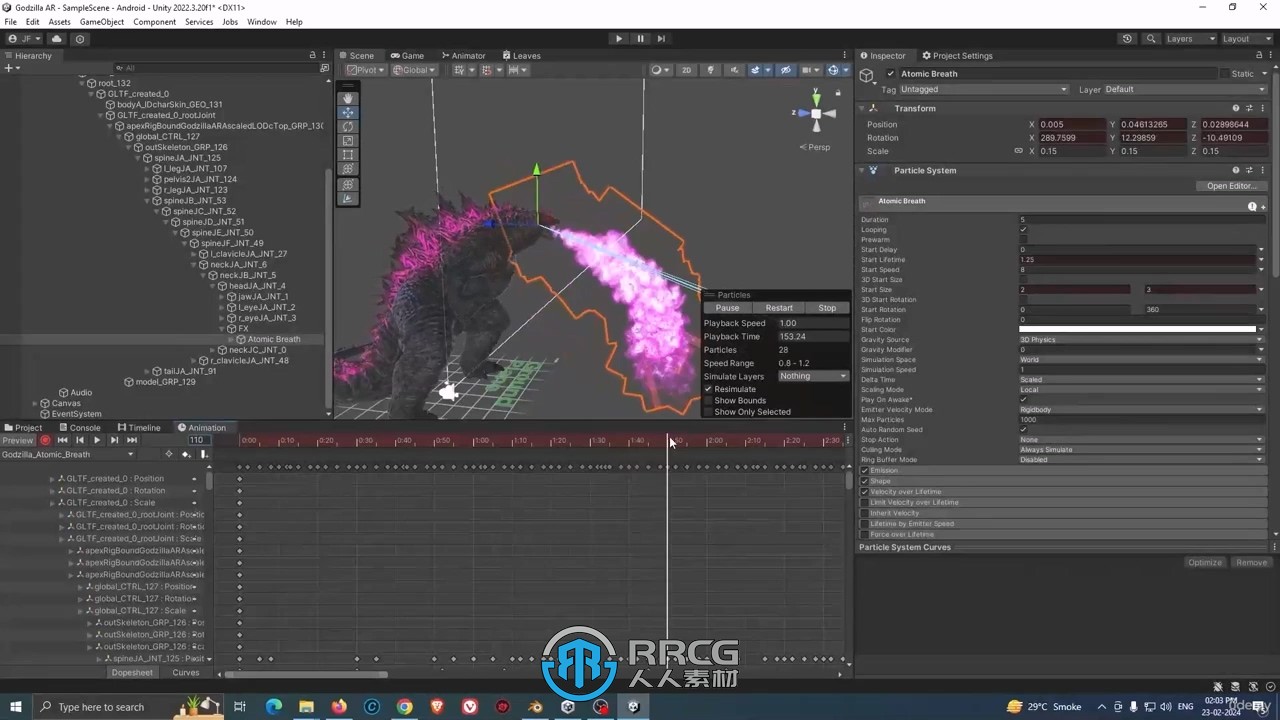
Task: Open the draw mode shading dropdown
Action: 661,70
